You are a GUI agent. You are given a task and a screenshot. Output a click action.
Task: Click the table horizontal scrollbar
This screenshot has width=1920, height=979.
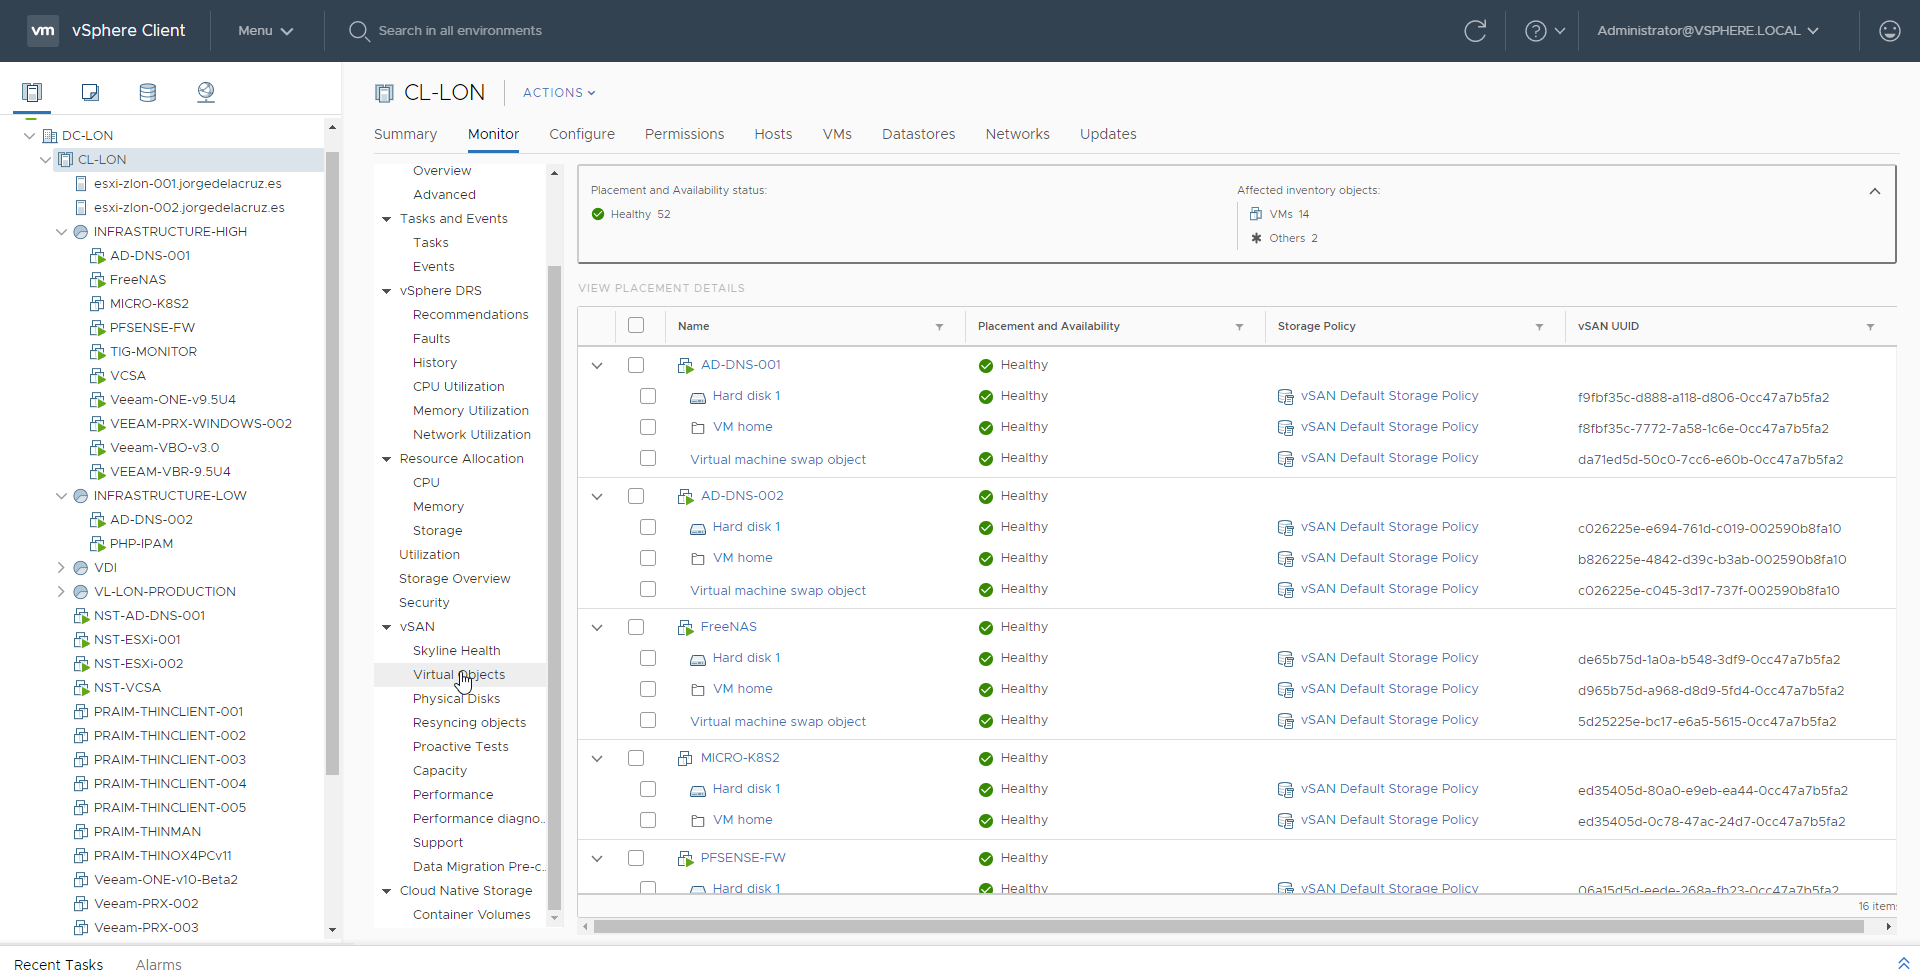(1228, 927)
